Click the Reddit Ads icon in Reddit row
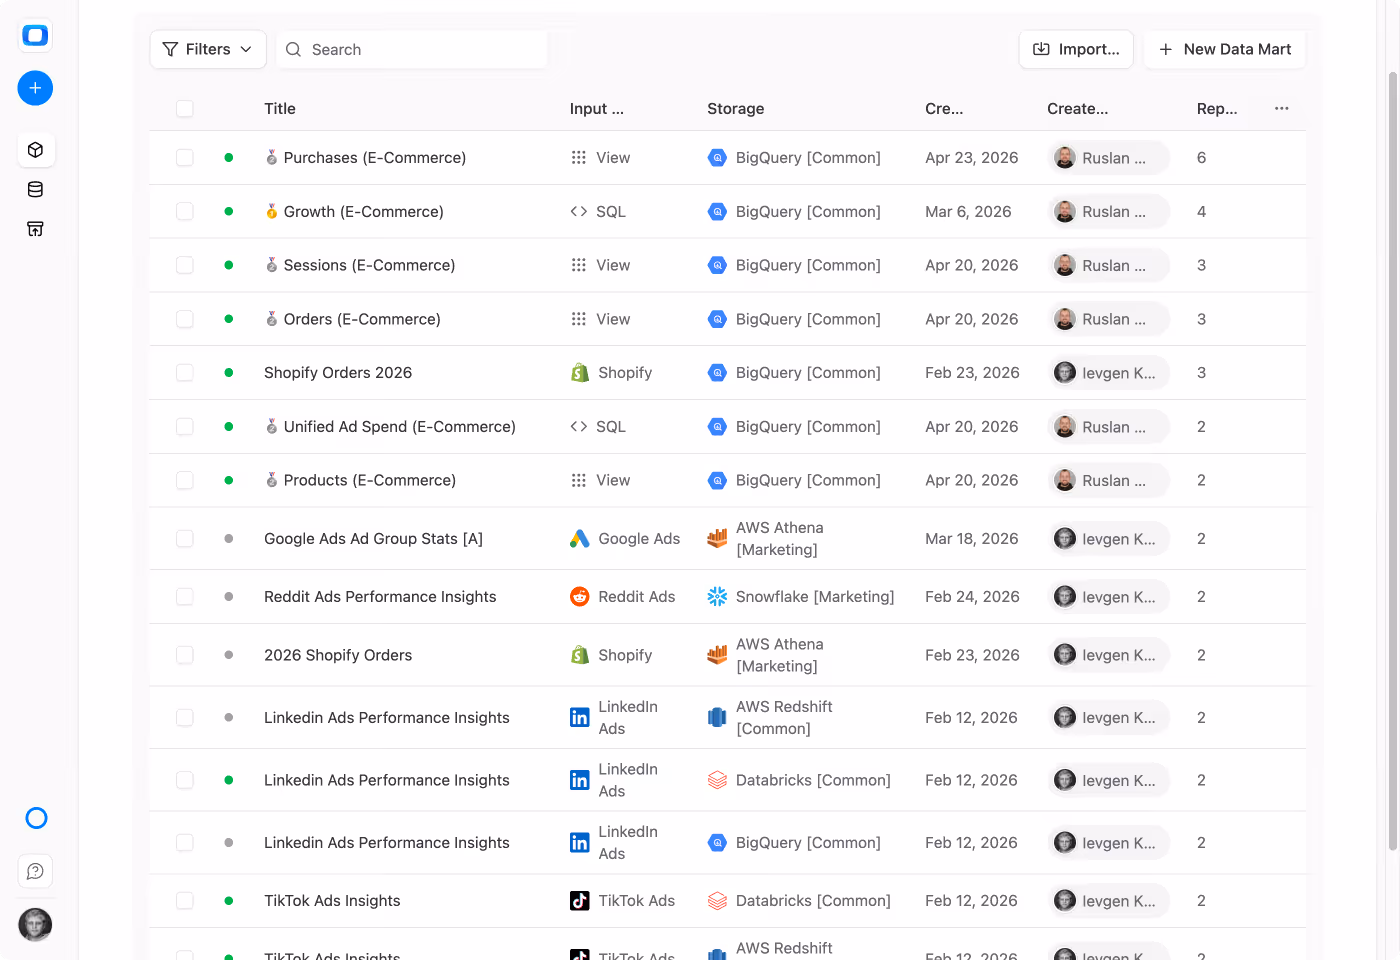1400x960 pixels. pyautogui.click(x=580, y=597)
